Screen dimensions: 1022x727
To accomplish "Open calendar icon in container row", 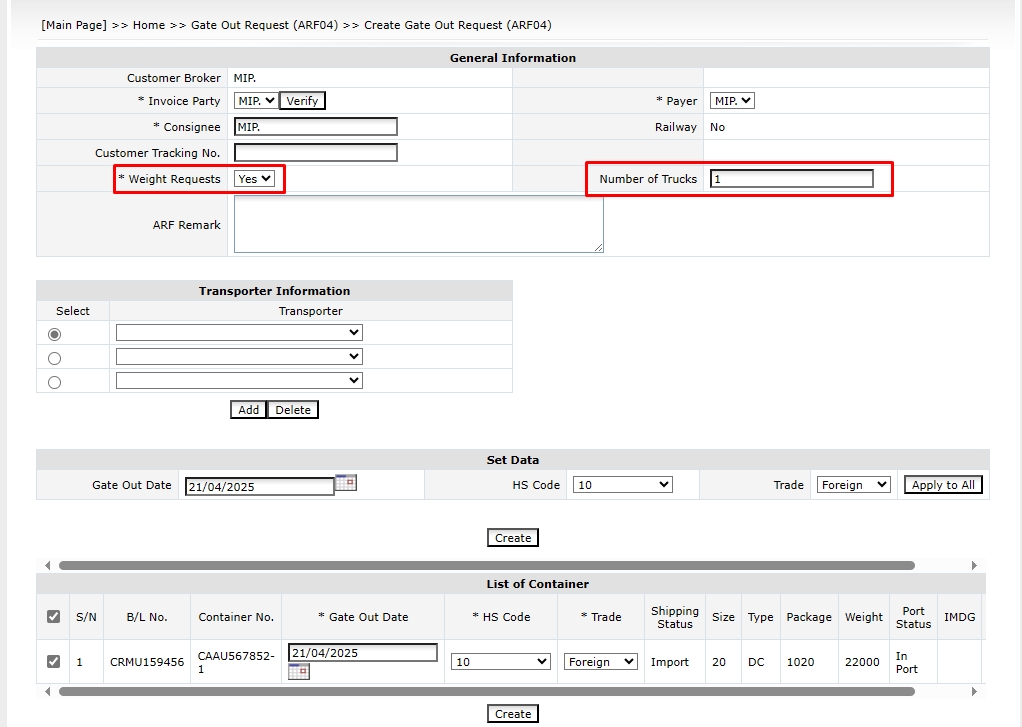I will coord(298,671).
